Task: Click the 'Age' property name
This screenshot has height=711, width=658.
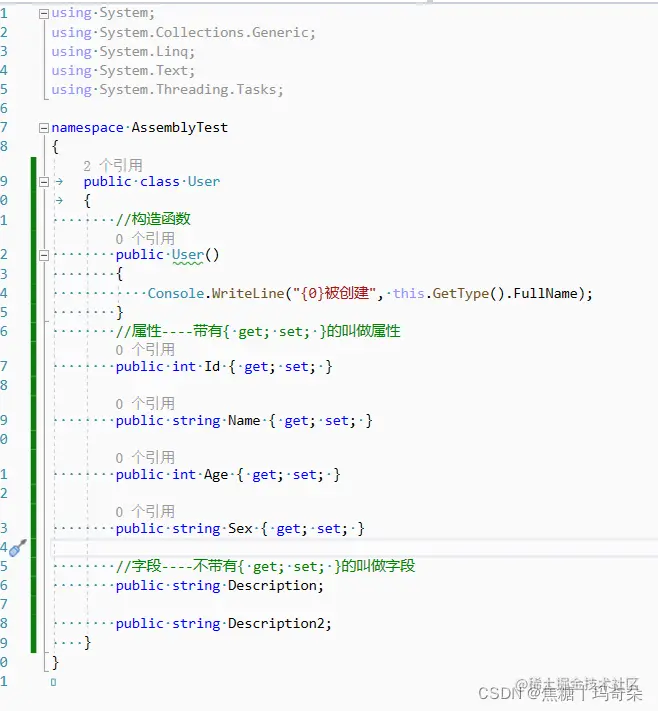Action: click(x=216, y=475)
